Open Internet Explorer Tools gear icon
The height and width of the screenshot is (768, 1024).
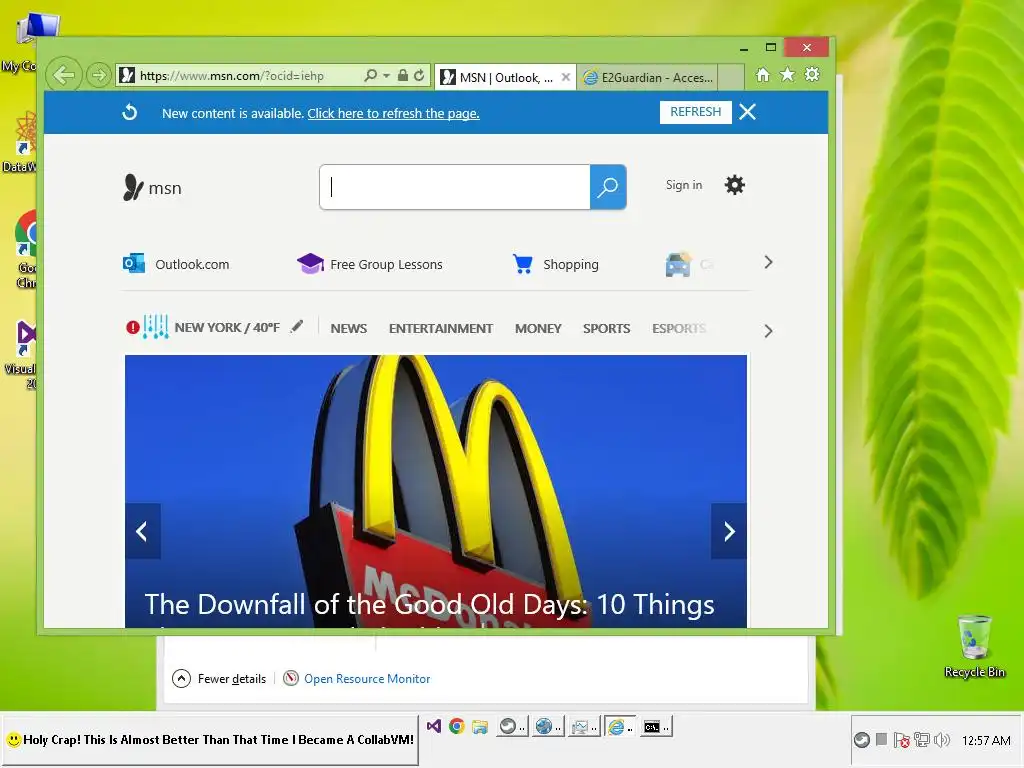(x=812, y=74)
